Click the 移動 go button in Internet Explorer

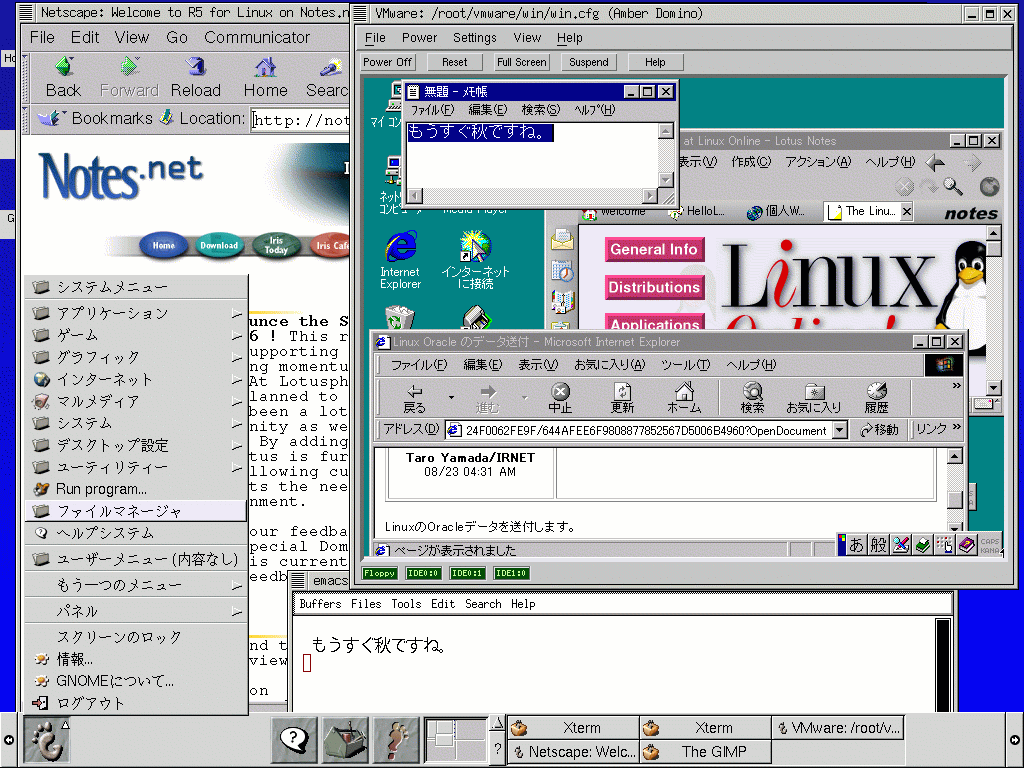pyautogui.click(x=880, y=430)
